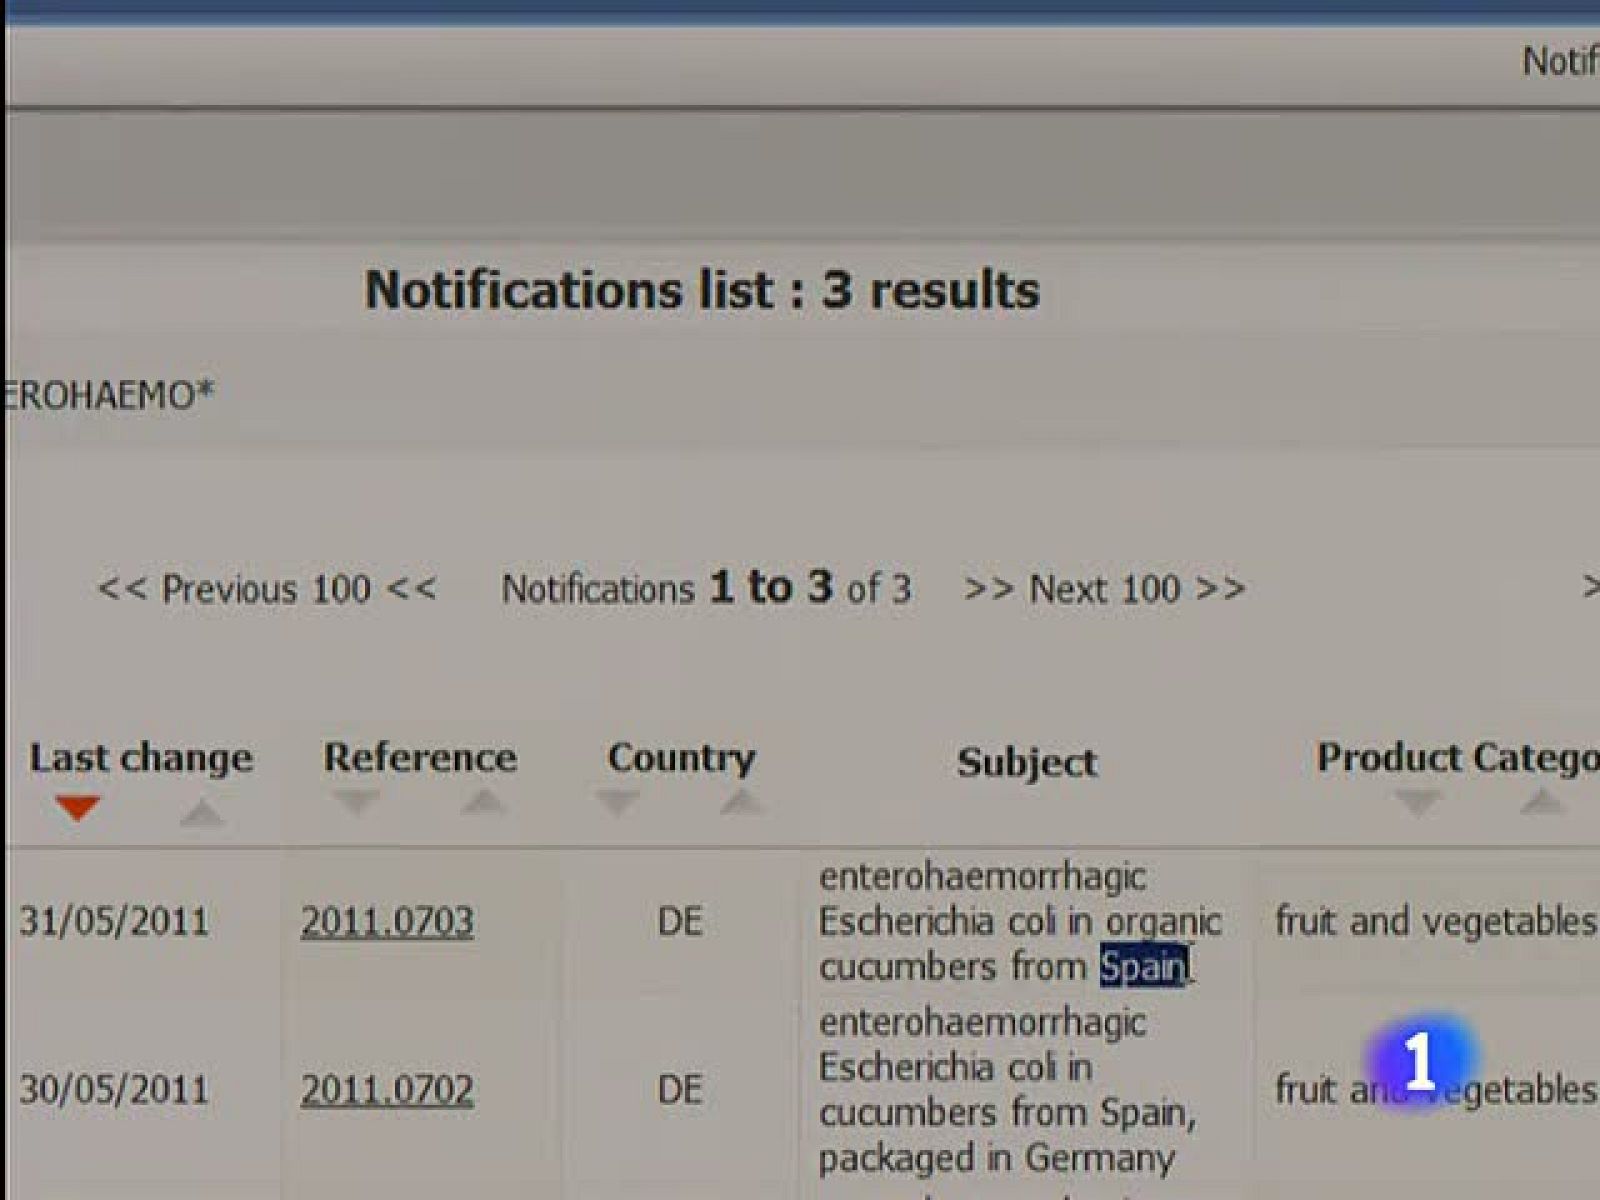Click fruit and vegetables in first row
This screenshot has height=1200, width=1600.
[1434, 921]
